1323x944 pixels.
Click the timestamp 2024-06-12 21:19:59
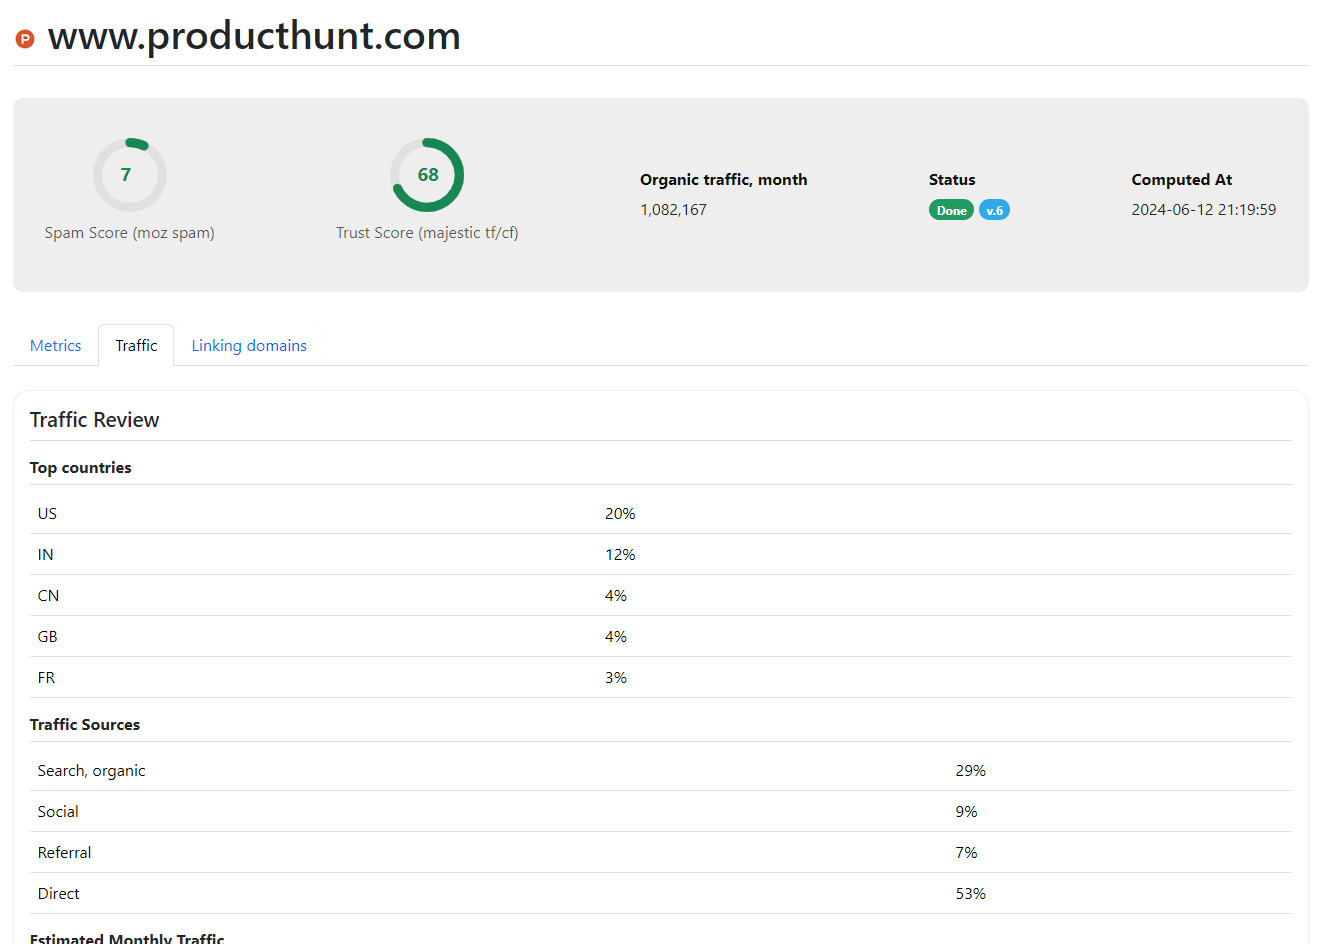1204,210
